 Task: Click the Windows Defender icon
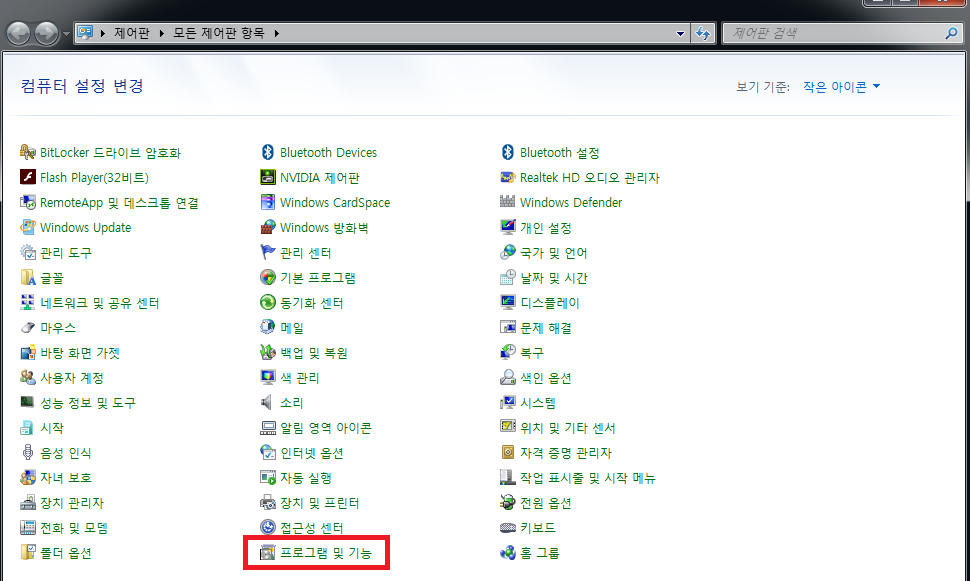[507, 202]
